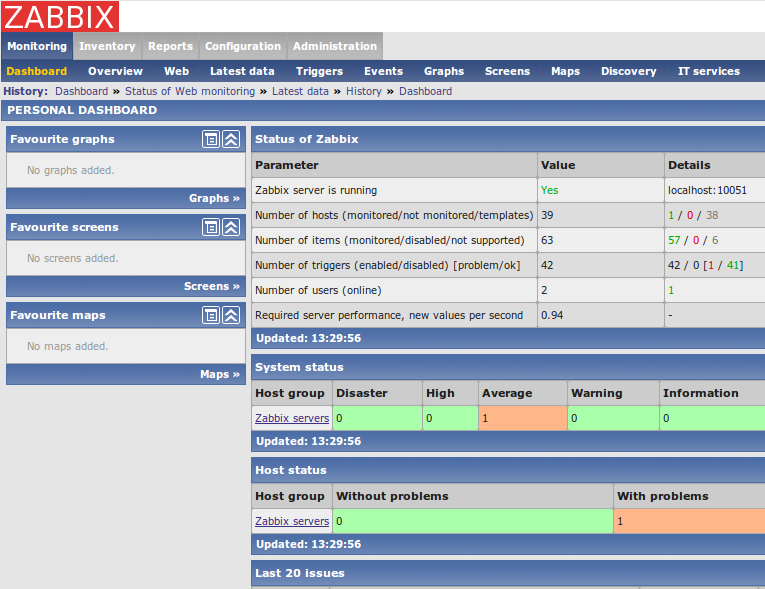Viewport: 765px width, 589px height.
Task: Open the Inventory tab
Action: click(x=107, y=46)
